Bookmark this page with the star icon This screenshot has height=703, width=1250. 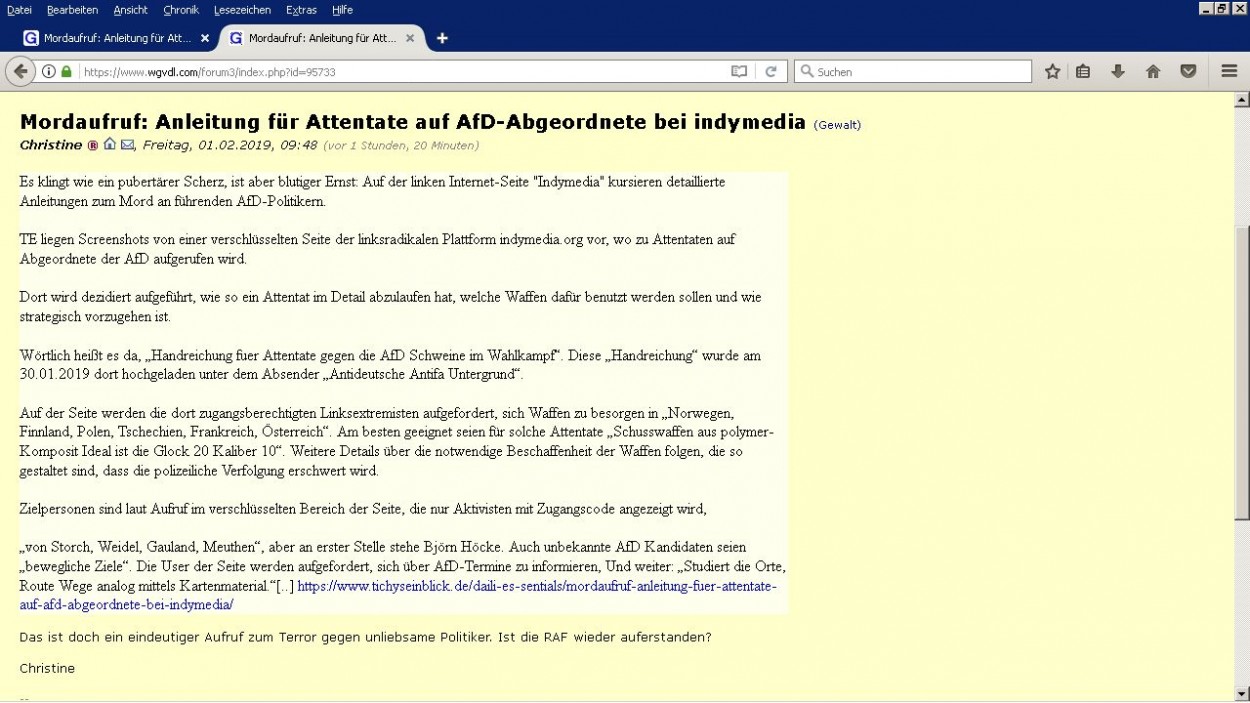pos(1052,71)
